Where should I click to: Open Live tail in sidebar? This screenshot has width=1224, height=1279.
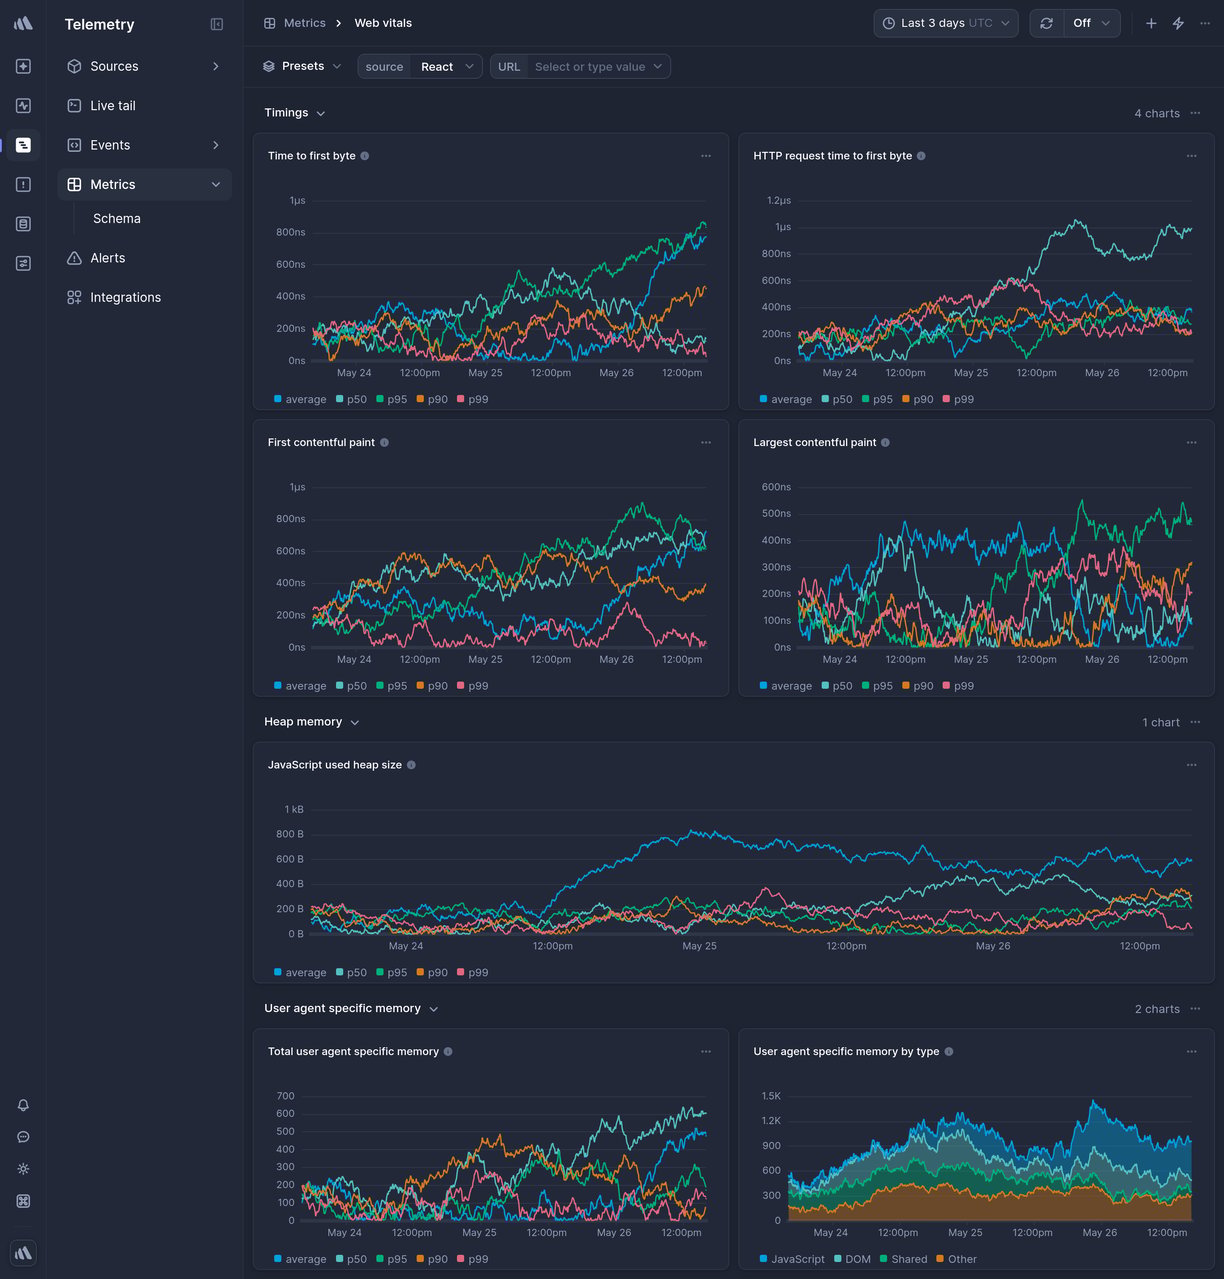click(144, 105)
